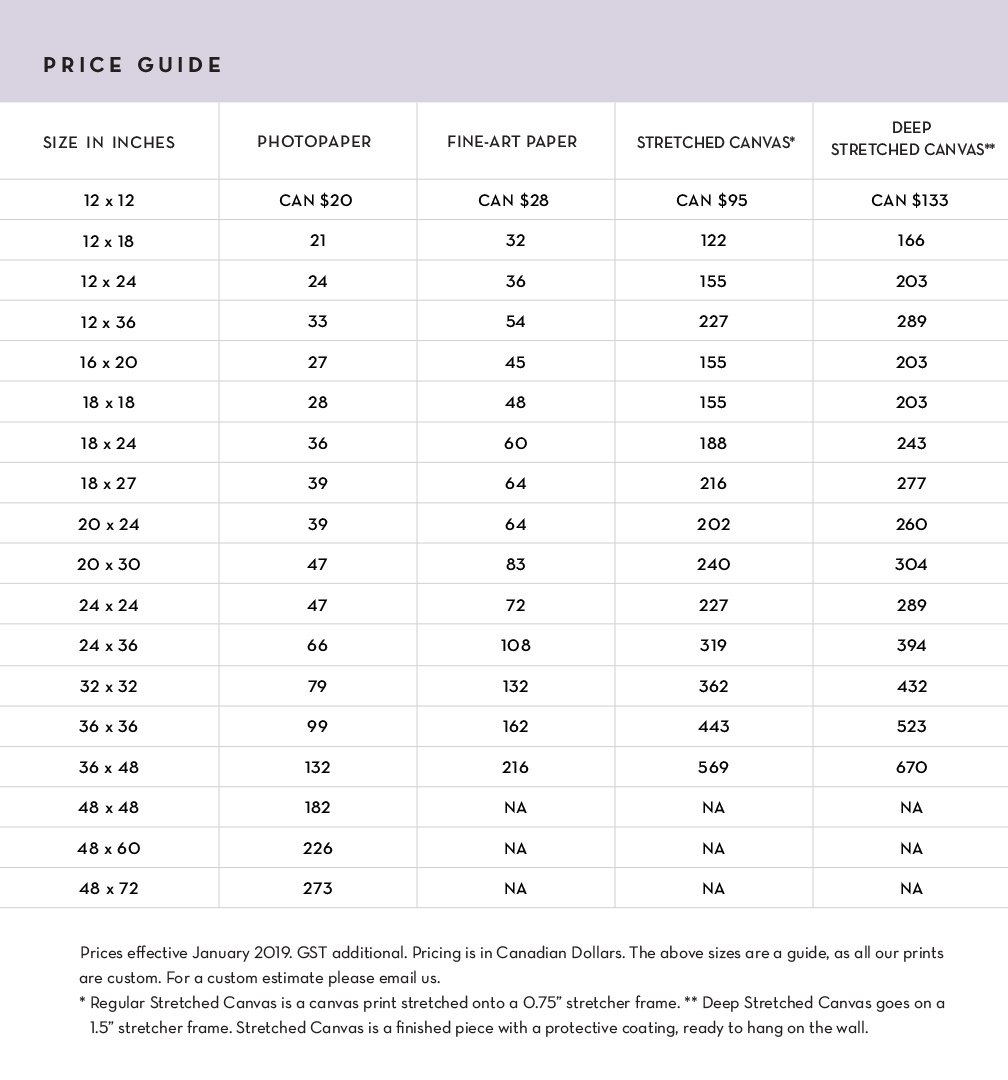Click the DEEP STRETCHED CANVAS column header
1008x1080 pixels.
[912, 138]
